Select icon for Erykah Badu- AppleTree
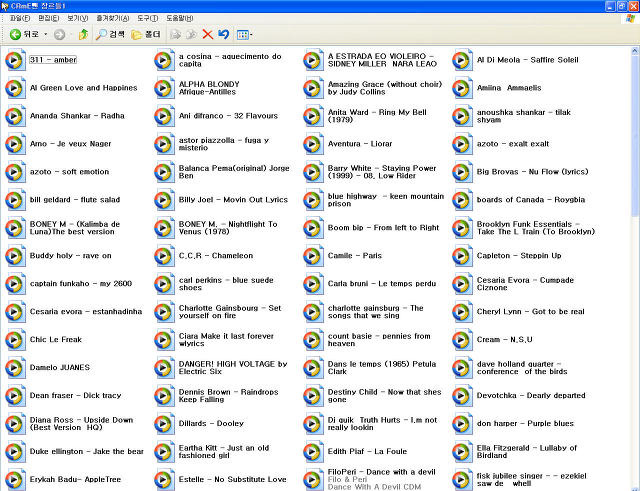 15,480
